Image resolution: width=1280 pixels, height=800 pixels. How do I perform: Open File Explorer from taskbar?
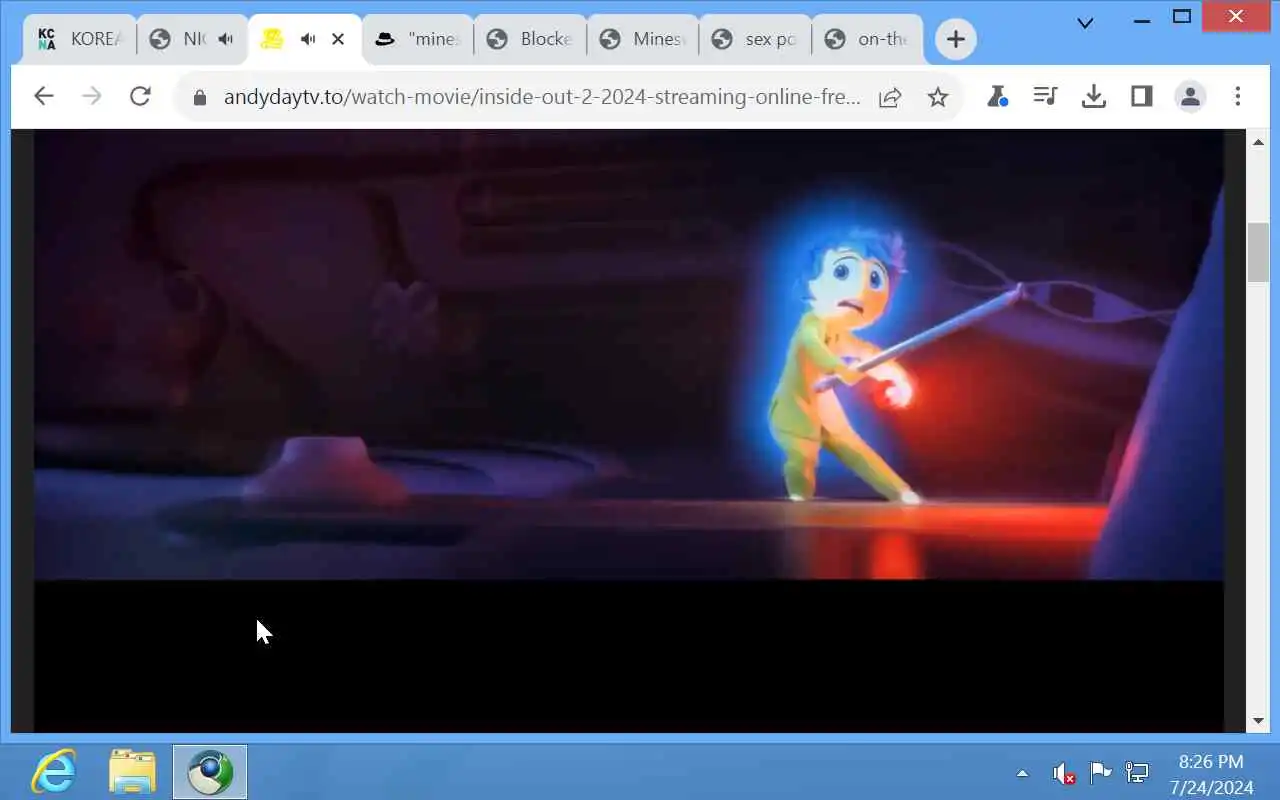pos(132,772)
